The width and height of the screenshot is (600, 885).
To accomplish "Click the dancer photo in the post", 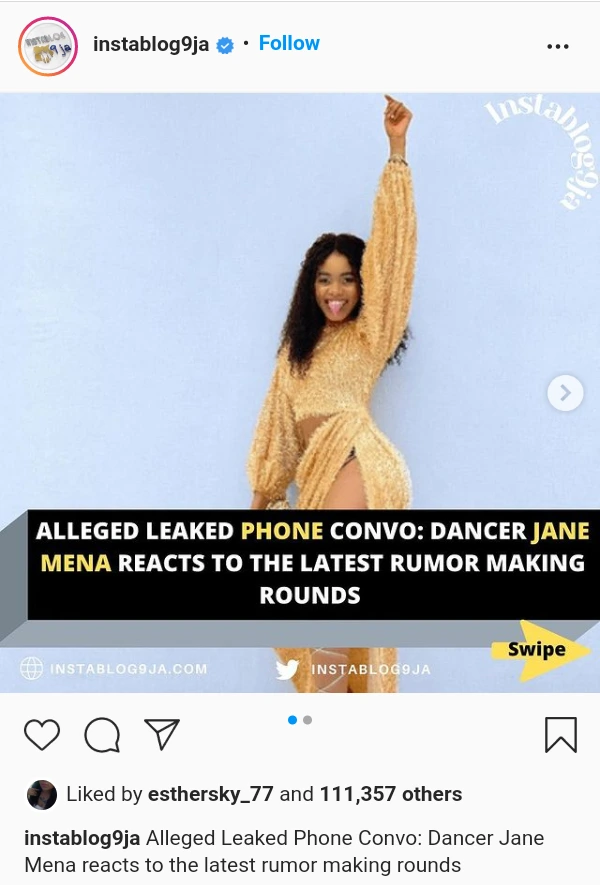I will [x=300, y=392].
